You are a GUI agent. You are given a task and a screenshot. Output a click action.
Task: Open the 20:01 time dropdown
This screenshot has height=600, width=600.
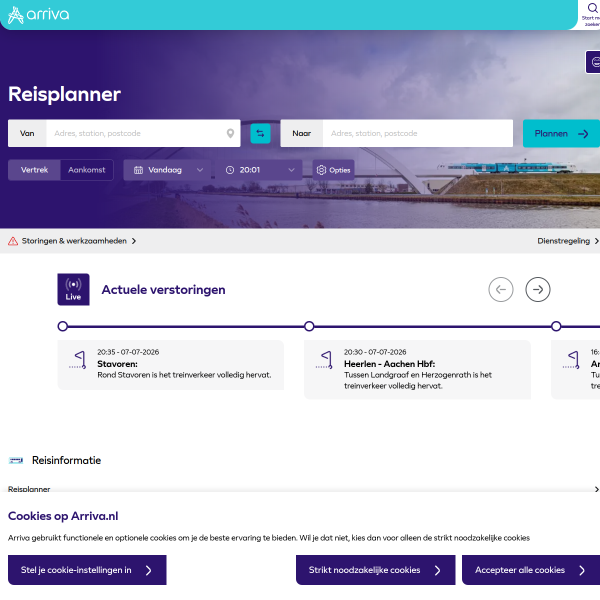259,170
